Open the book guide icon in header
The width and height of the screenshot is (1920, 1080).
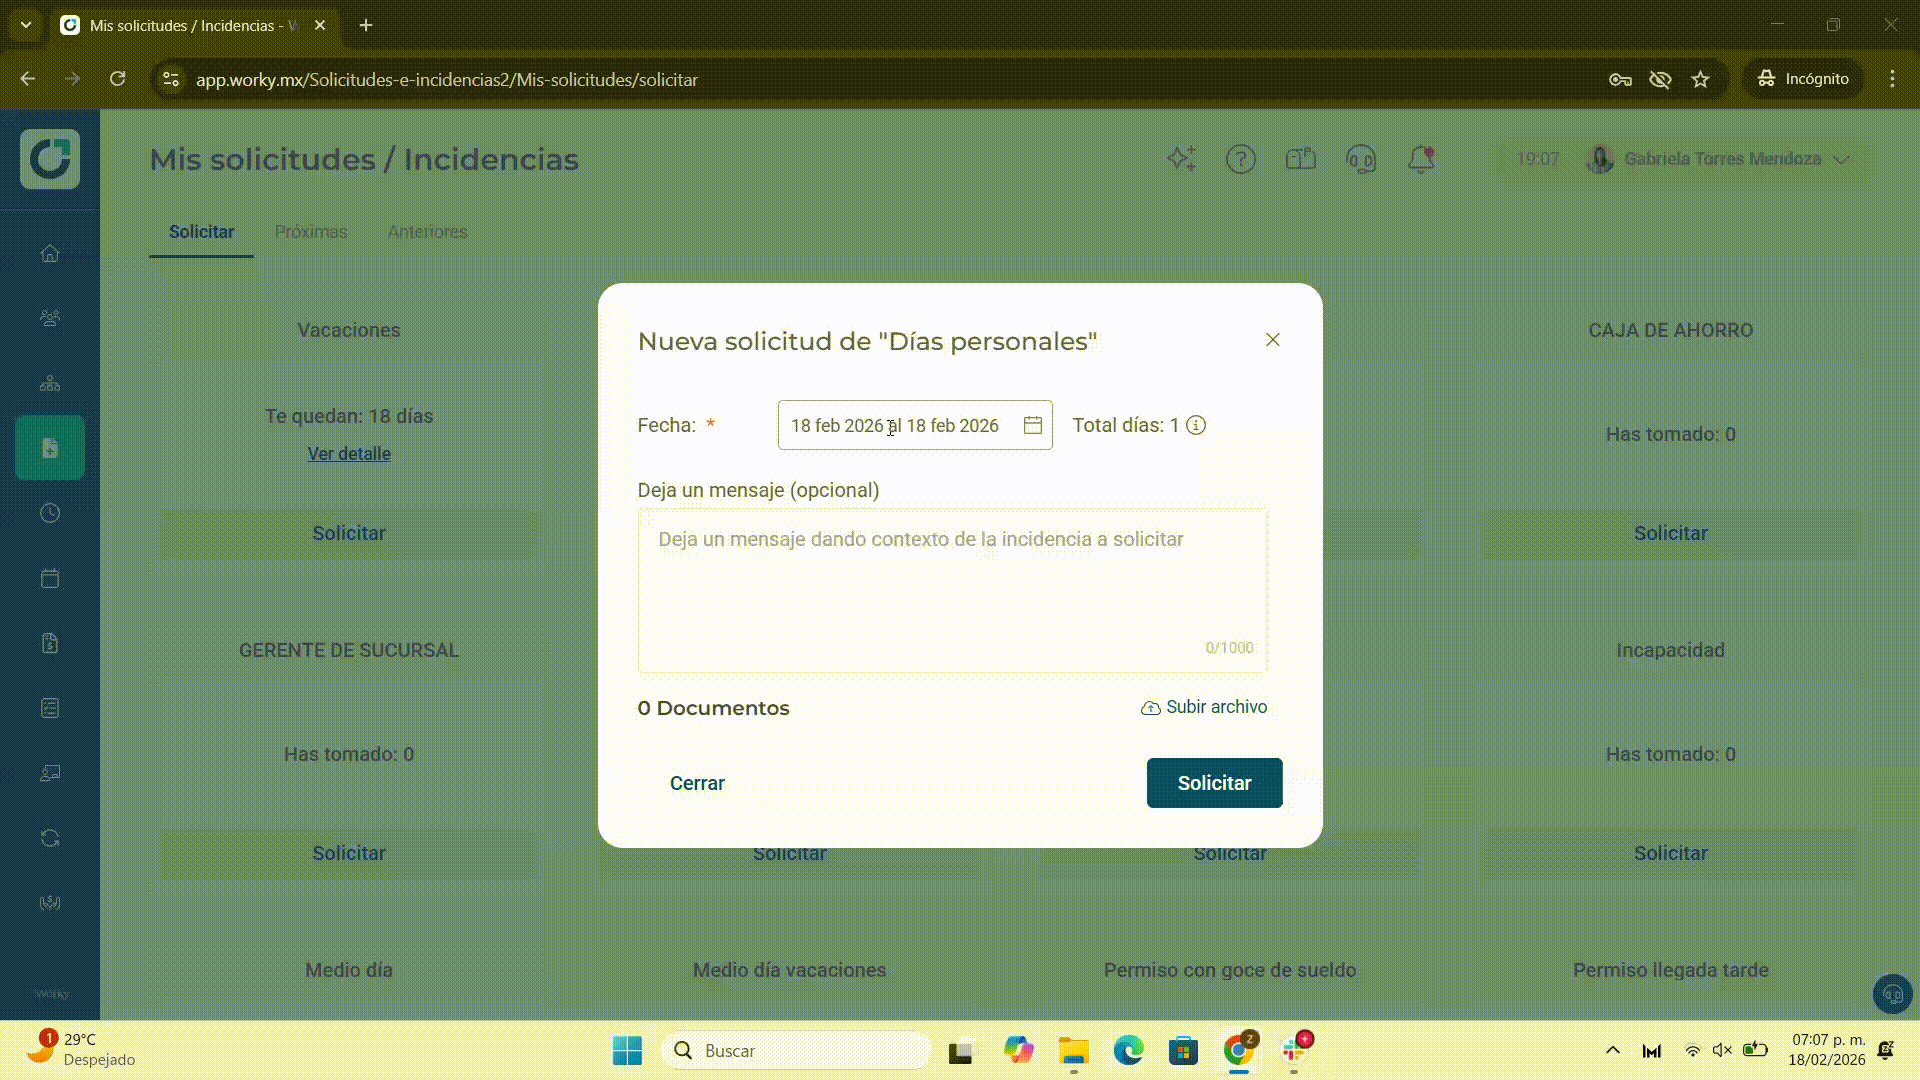pos(1301,159)
